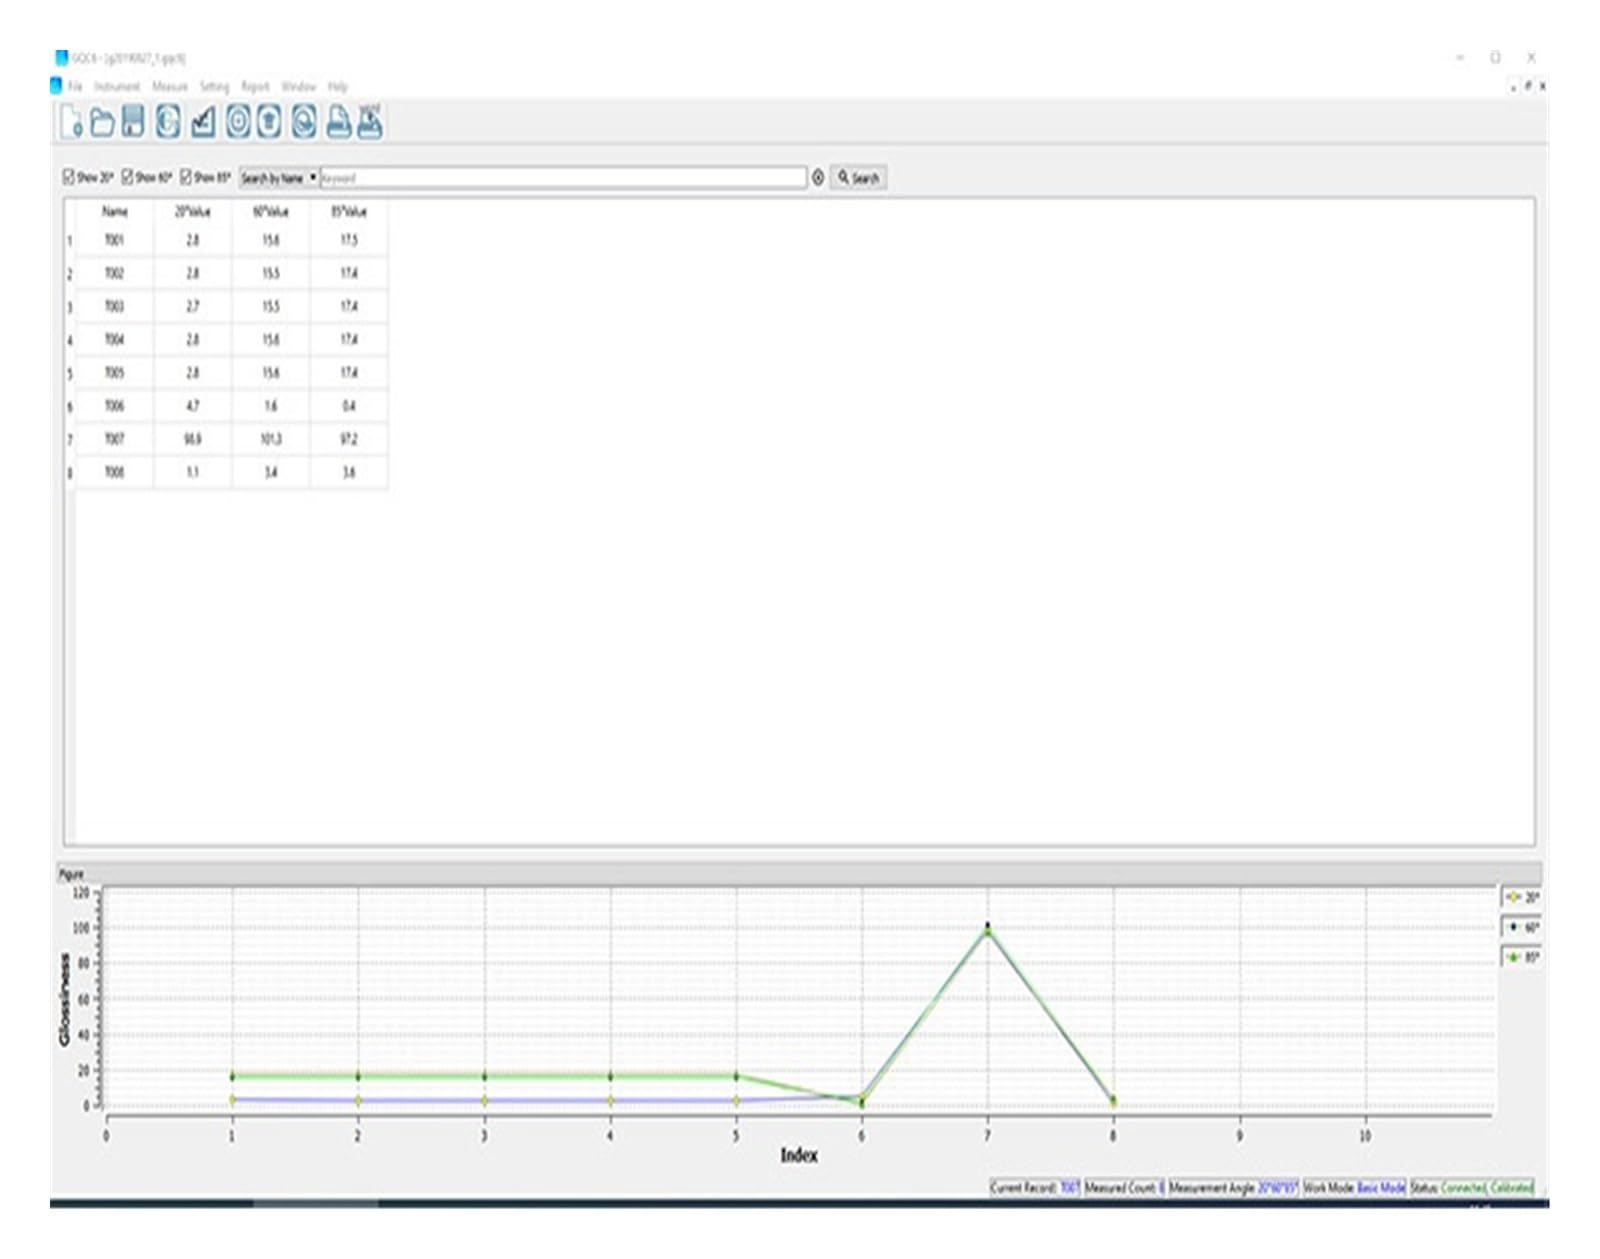1600x1259 pixels.
Task: Open the Help menu
Action: point(338,87)
